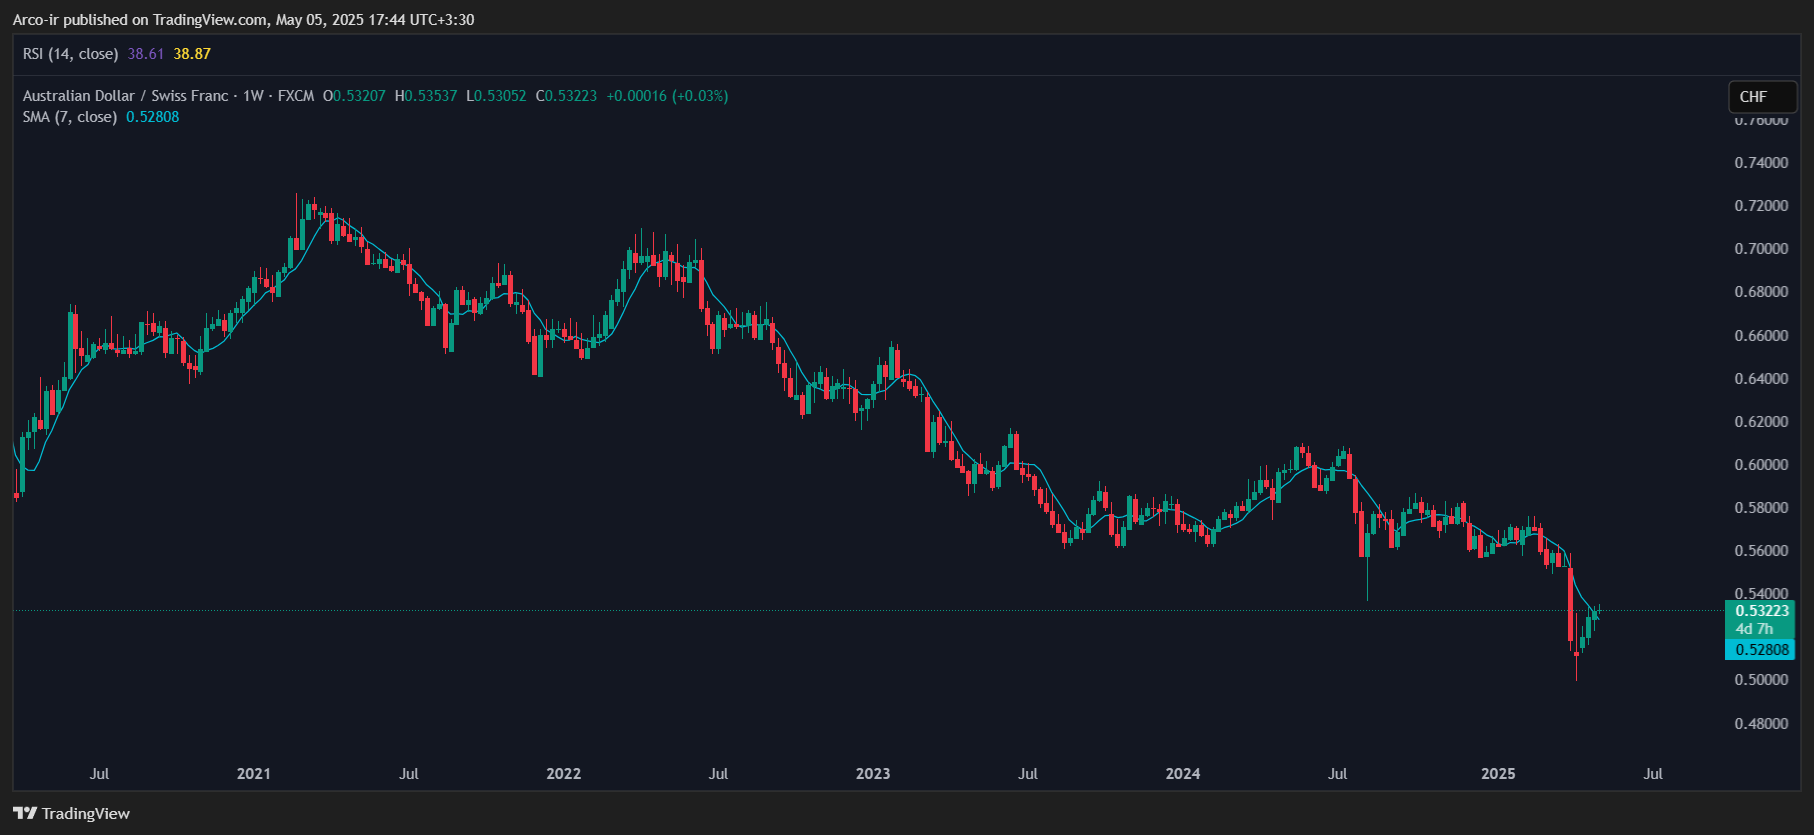This screenshot has width=1814, height=835.
Task: Click the 0.64000 price axis label
Action: point(1761,379)
